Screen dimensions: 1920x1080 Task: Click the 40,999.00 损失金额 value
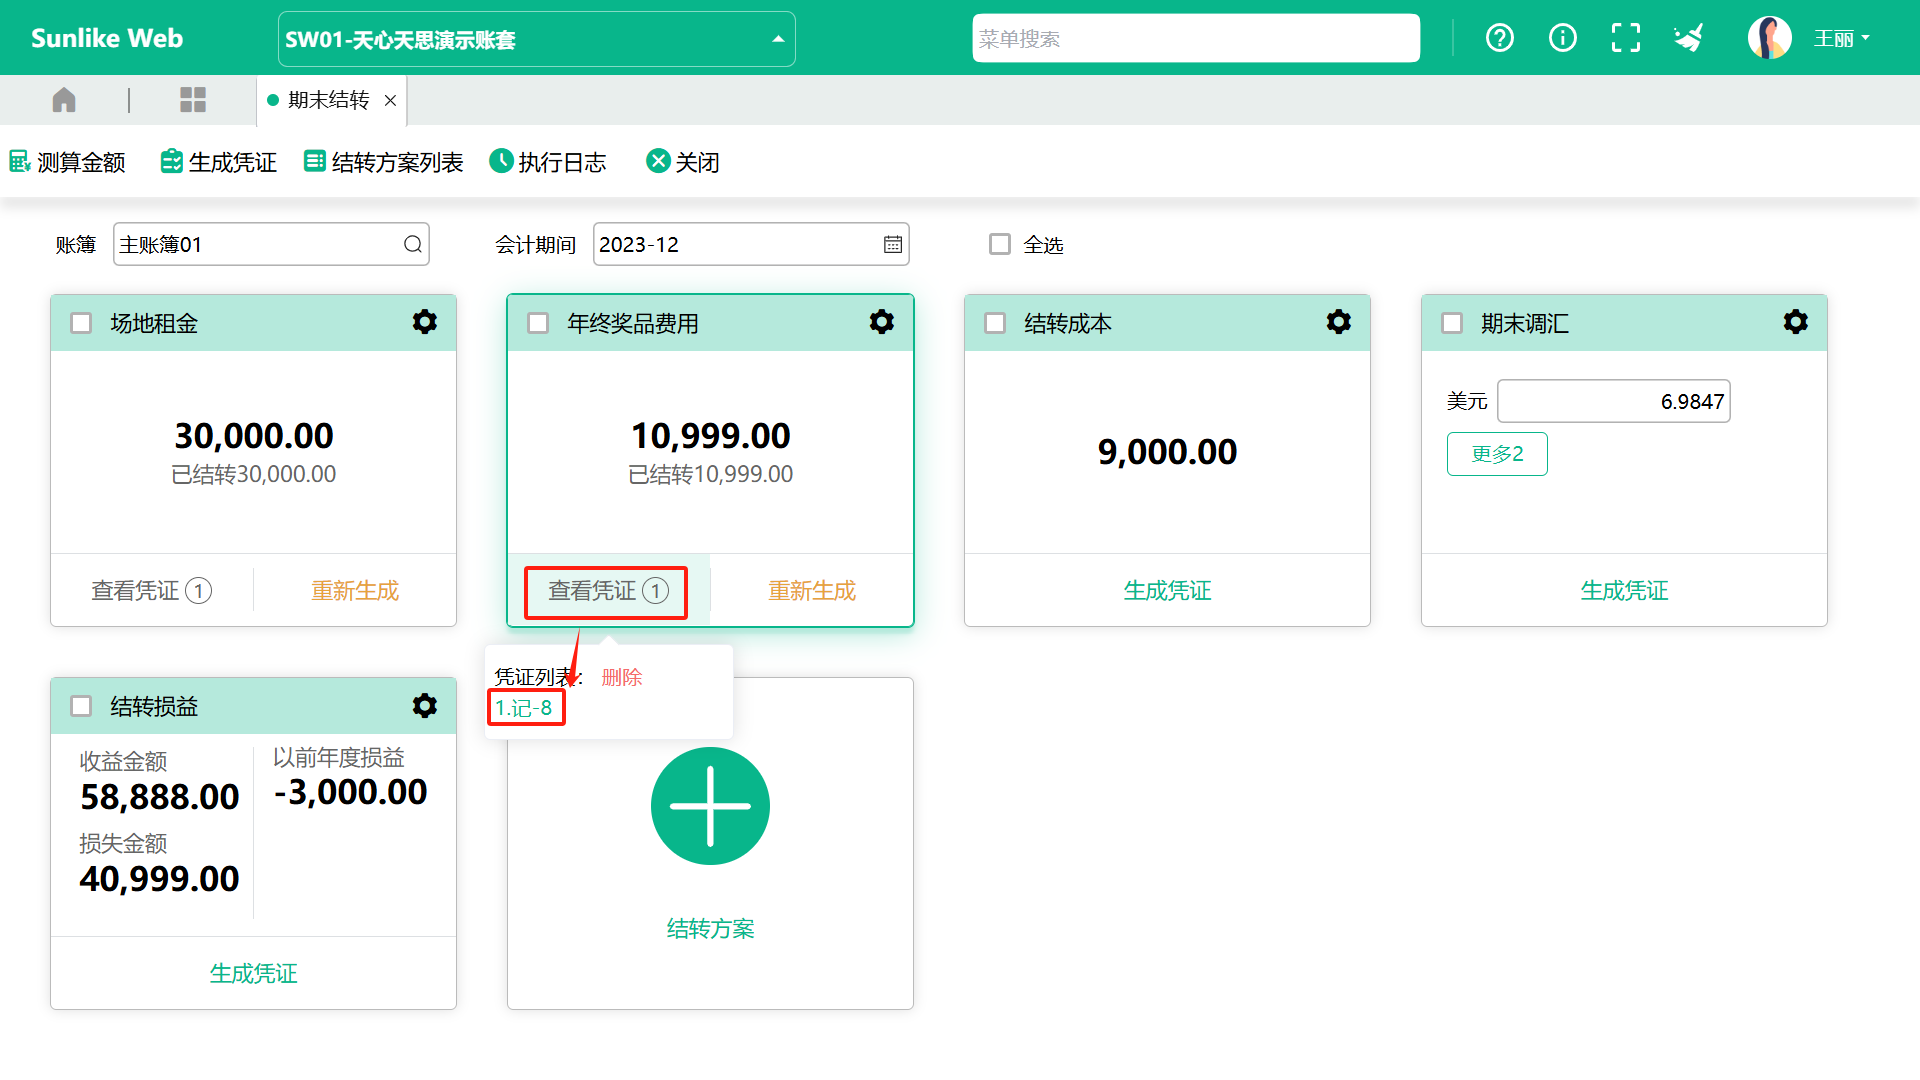[160, 879]
